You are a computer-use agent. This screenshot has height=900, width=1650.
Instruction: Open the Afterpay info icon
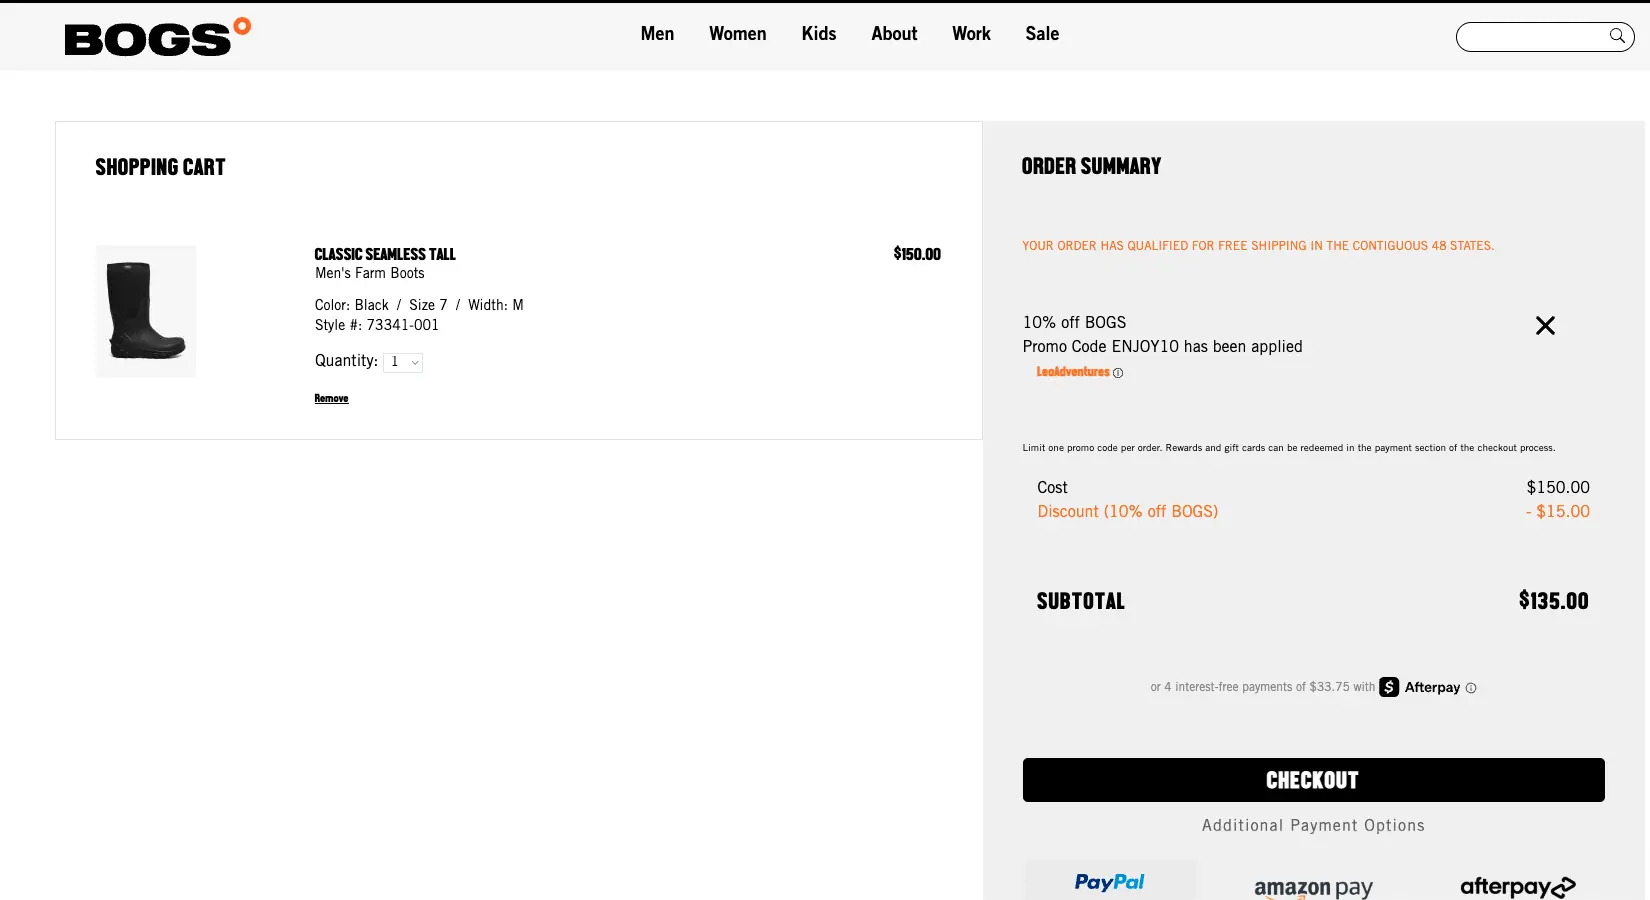tap(1471, 688)
